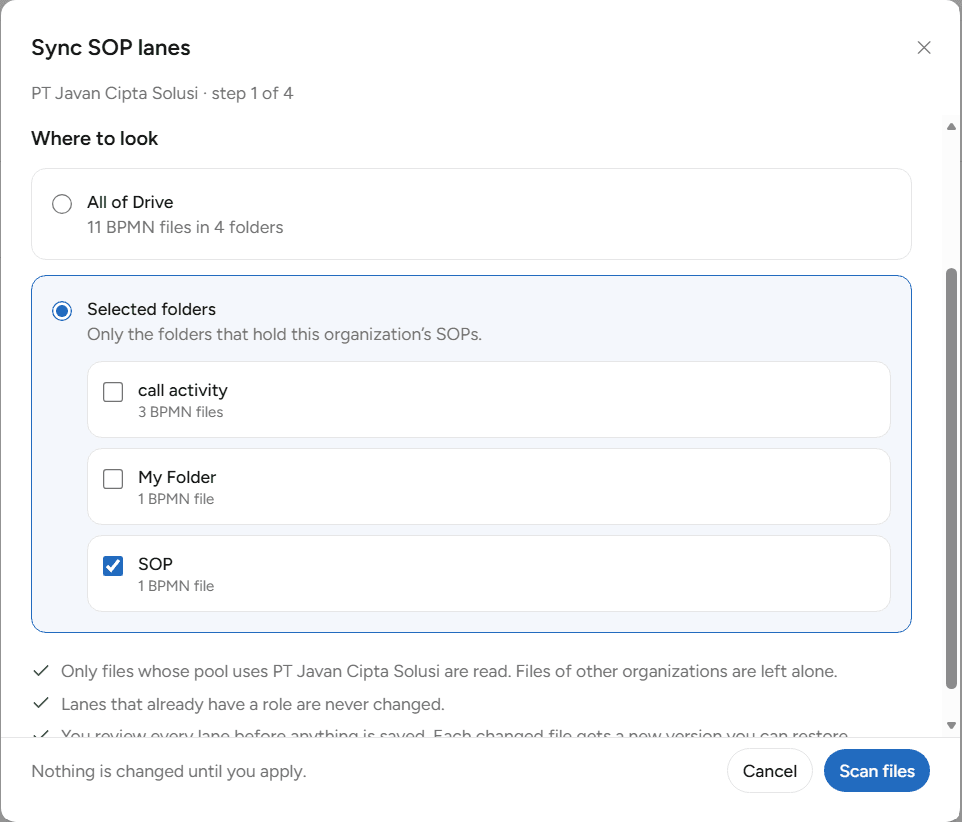
Task: Click the vertical scrollbar thumb
Action: pyautogui.click(x=952, y=478)
